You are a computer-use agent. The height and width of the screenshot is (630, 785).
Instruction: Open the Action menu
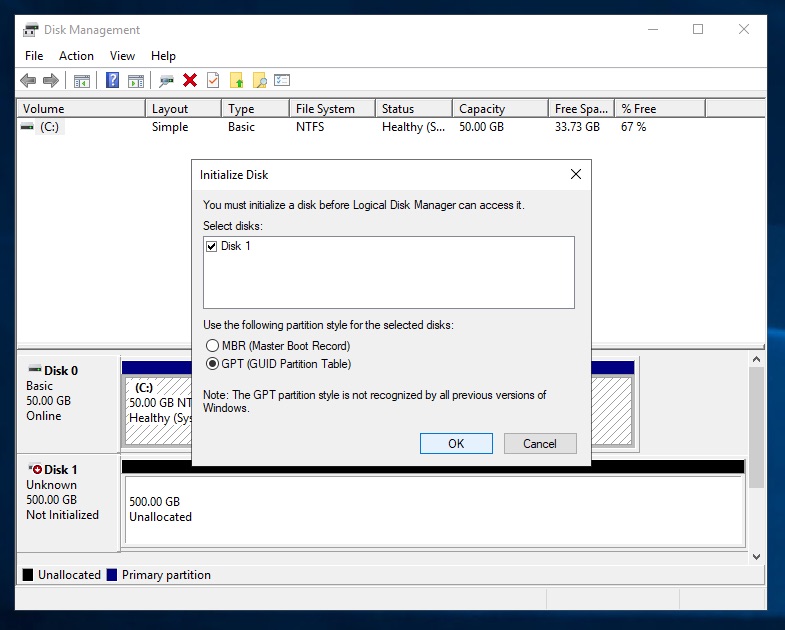pos(76,56)
